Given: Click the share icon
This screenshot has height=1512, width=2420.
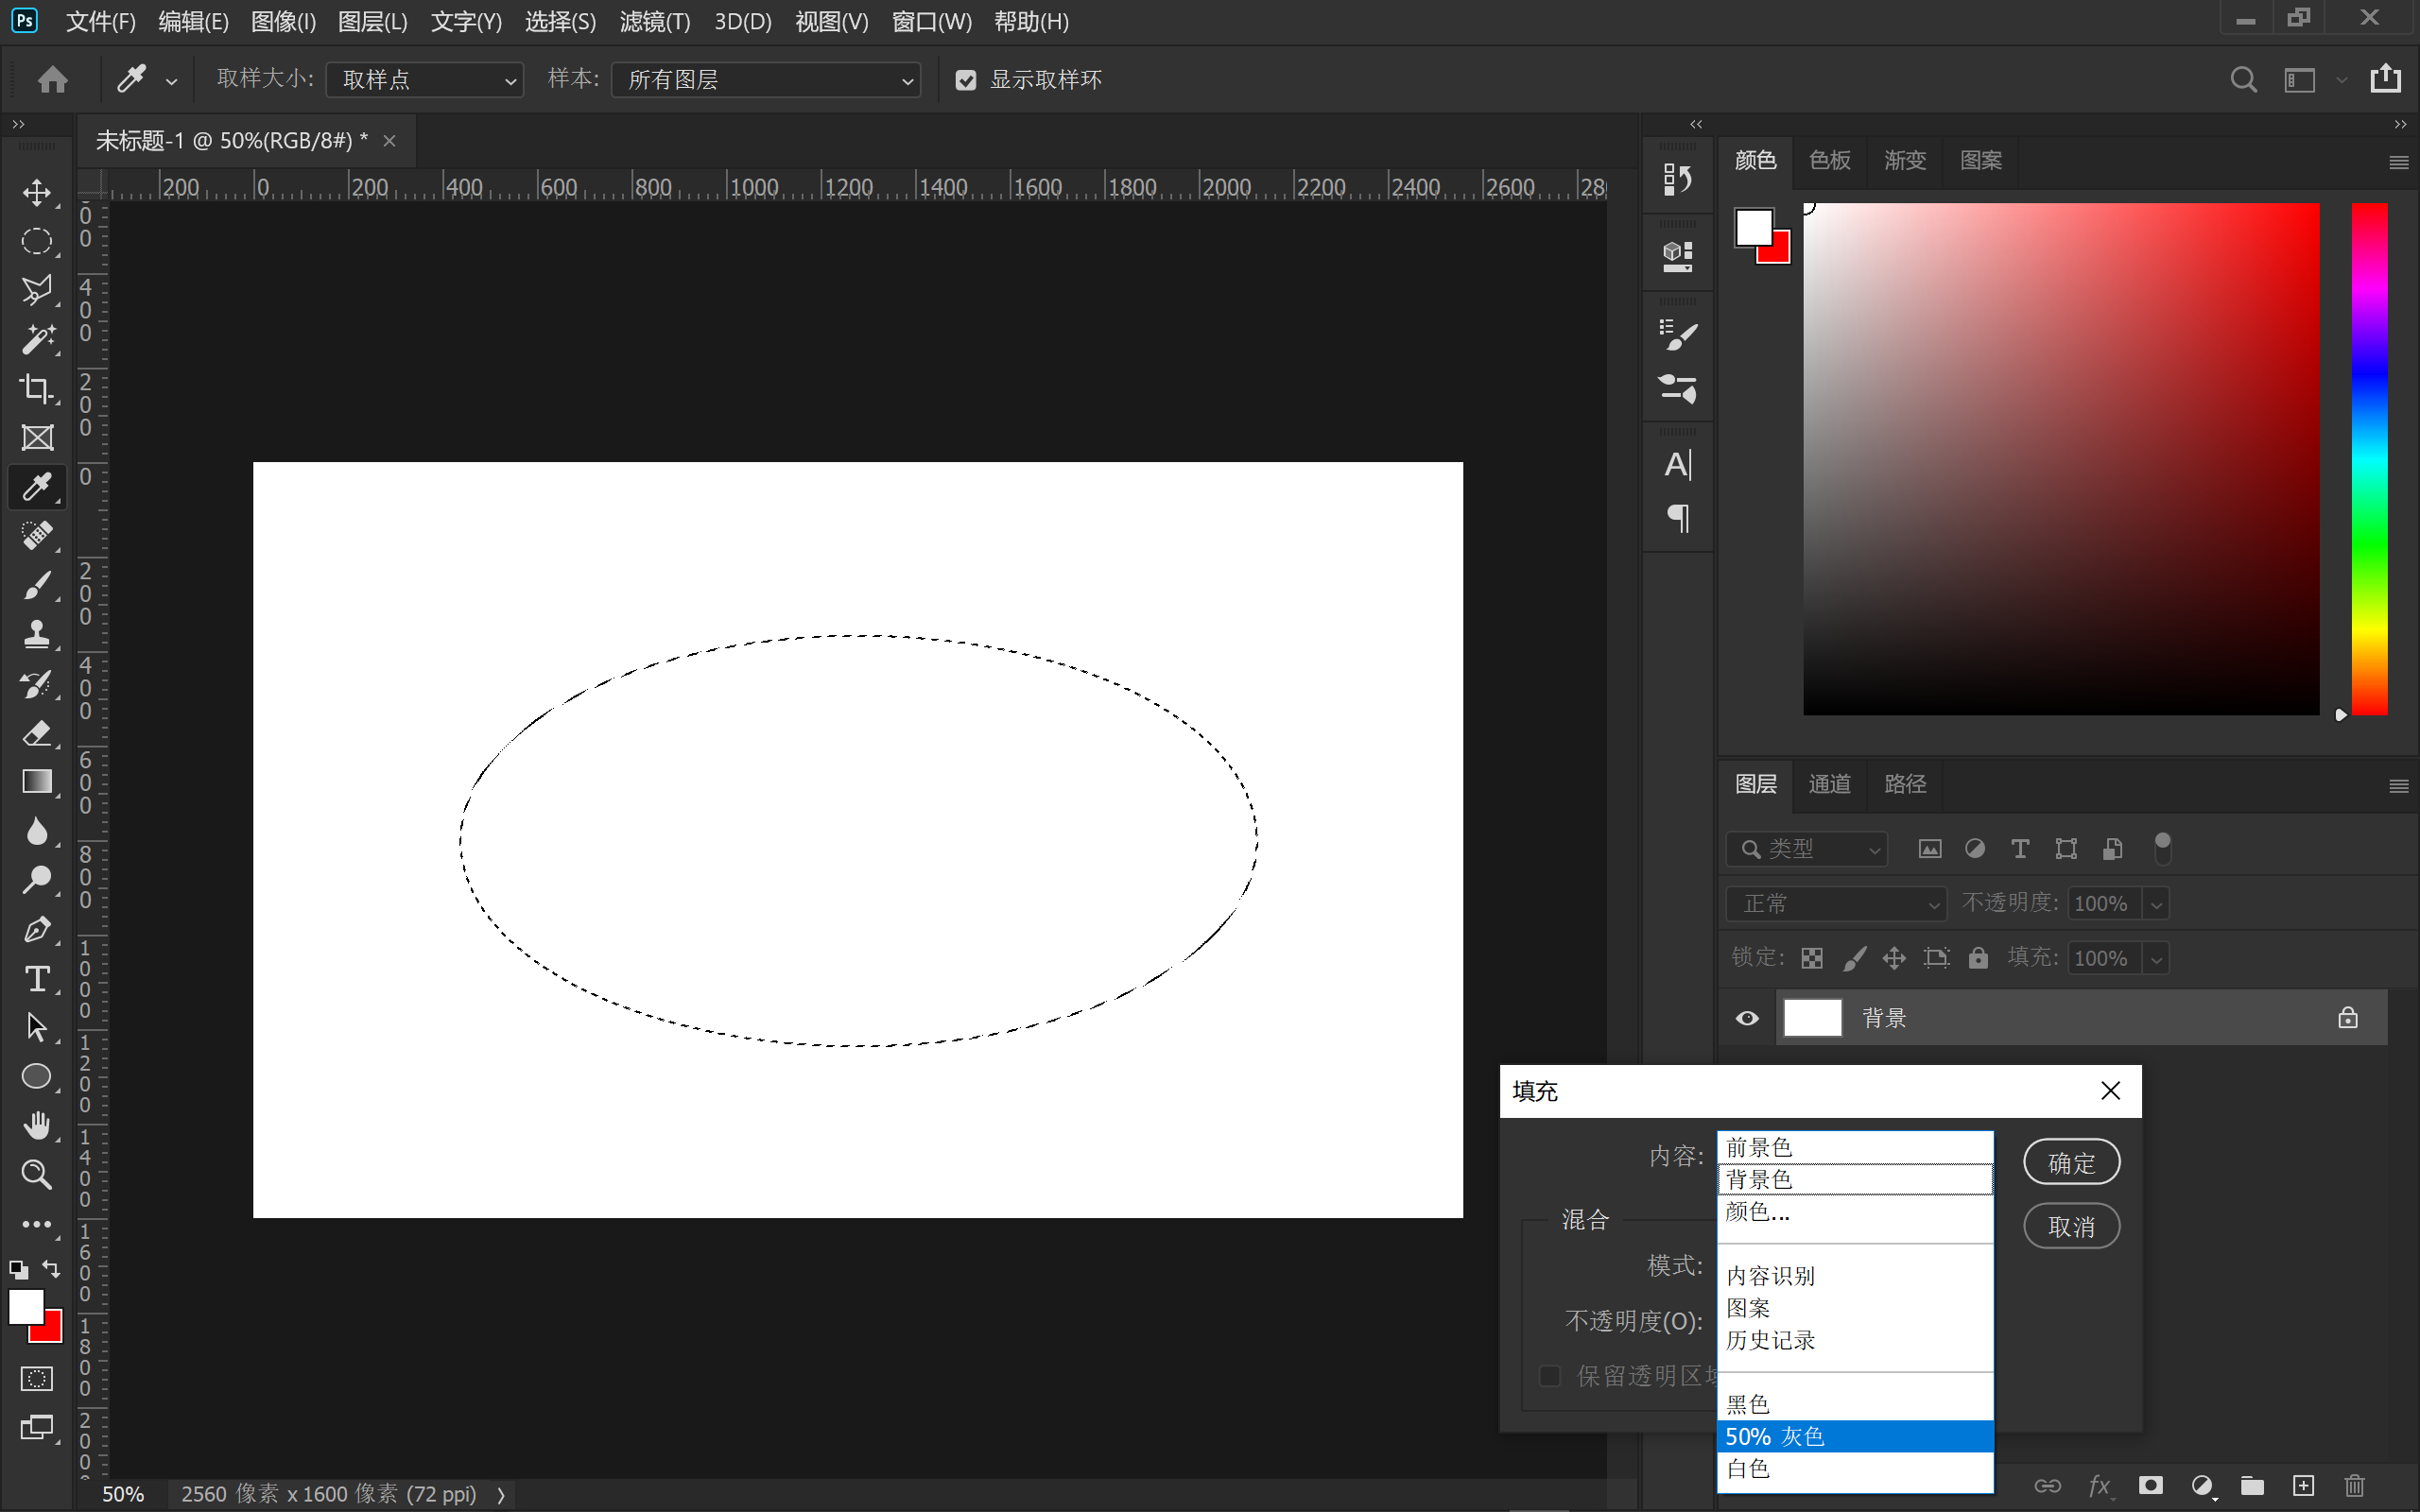Looking at the screenshot, I should click(x=2386, y=78).
